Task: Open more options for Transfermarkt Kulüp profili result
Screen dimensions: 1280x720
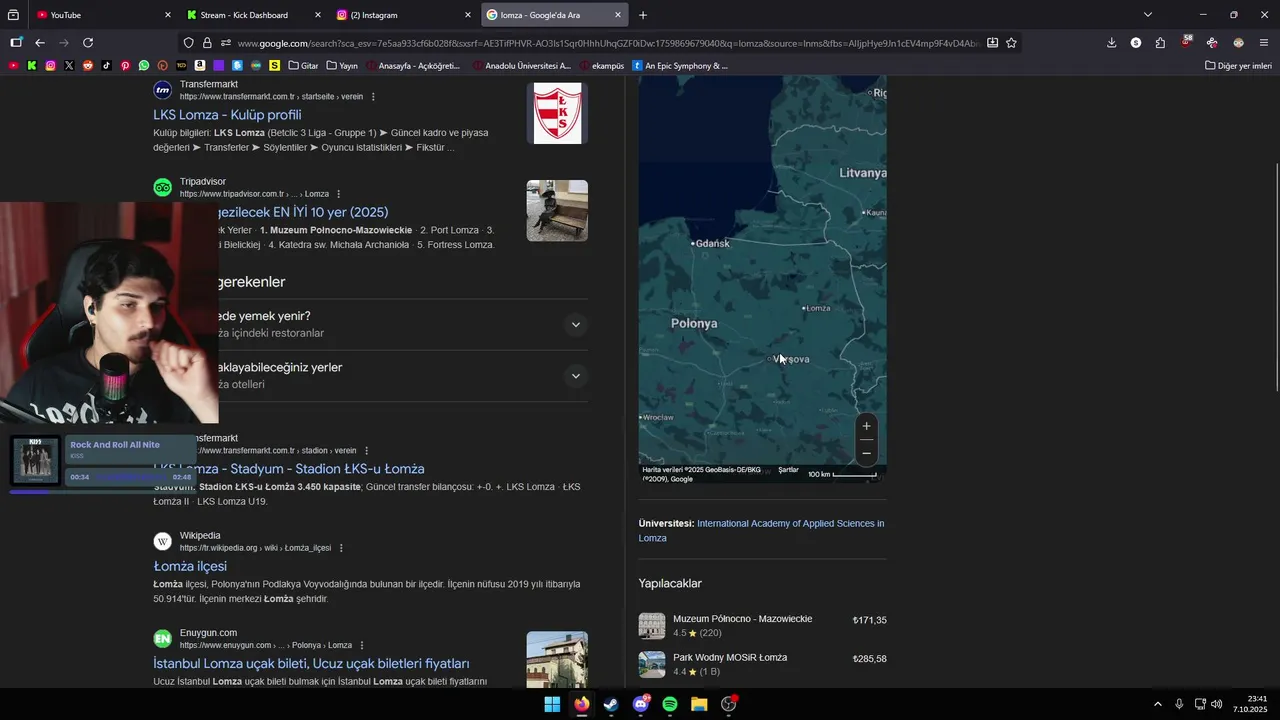Action: 373,97
